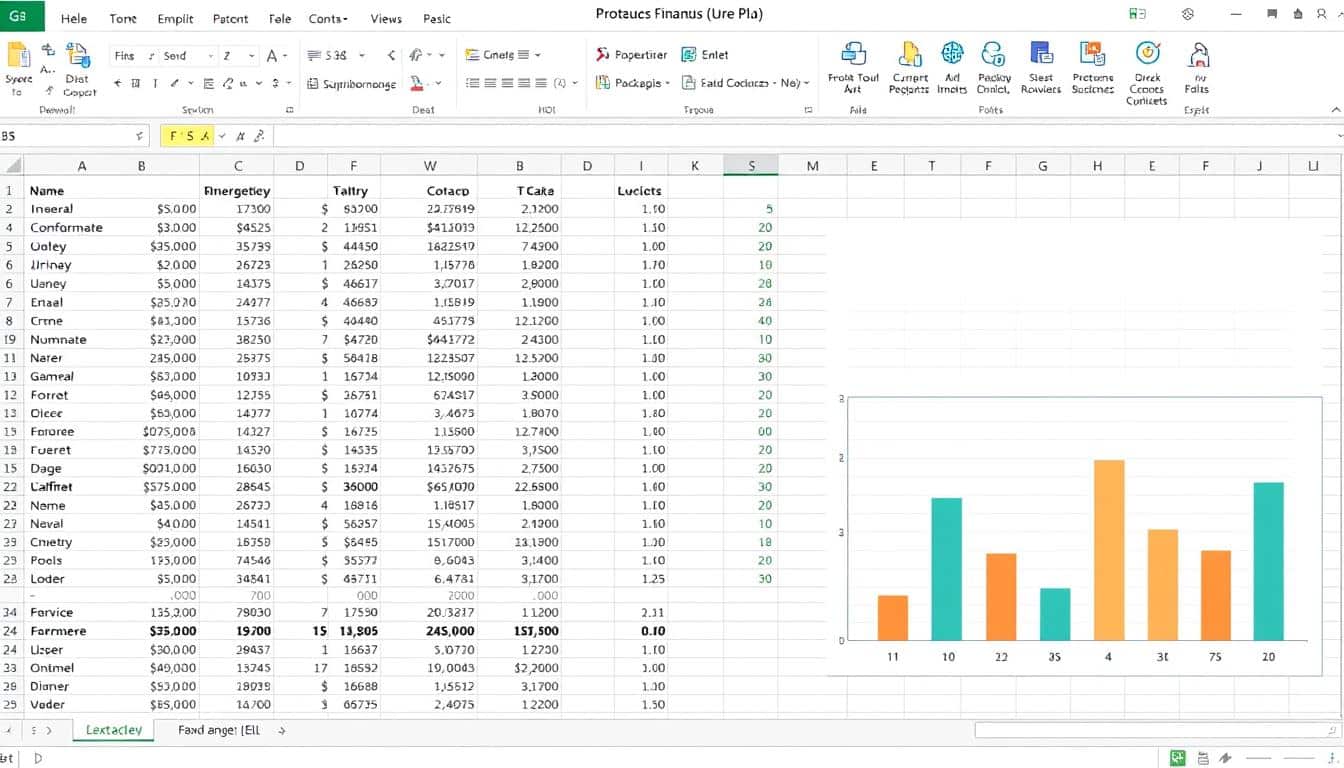
Task: Click the Eatd Cocluces document icon
Action: coord(689,83)
